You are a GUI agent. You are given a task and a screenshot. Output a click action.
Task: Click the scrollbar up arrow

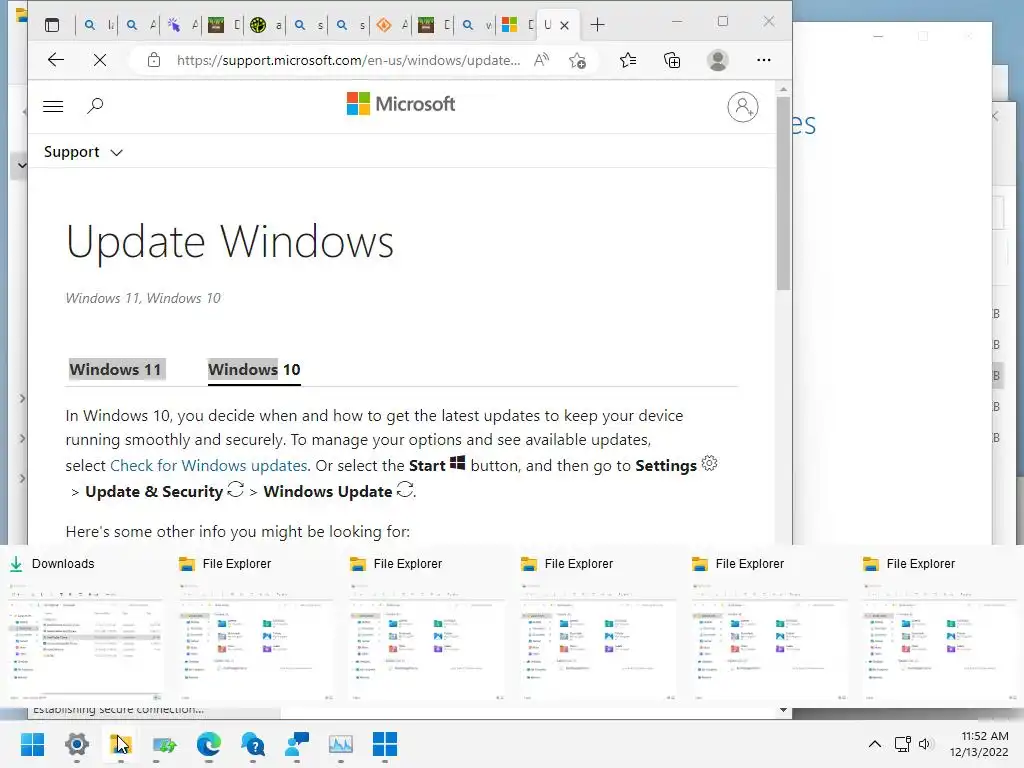[x=783, y=89]
